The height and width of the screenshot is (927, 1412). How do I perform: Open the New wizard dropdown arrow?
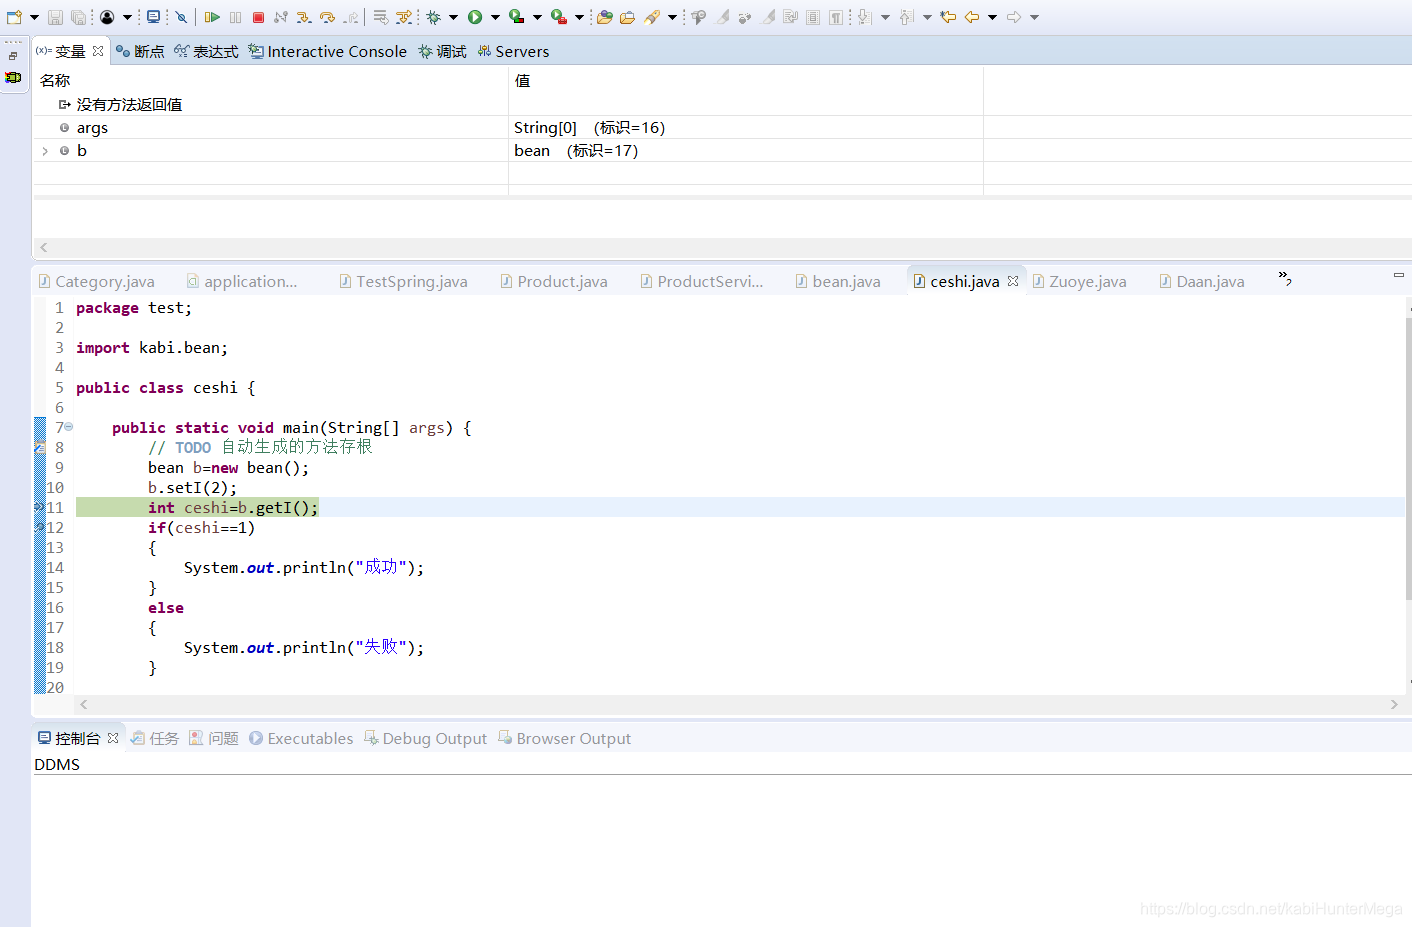tap(34, 17)
